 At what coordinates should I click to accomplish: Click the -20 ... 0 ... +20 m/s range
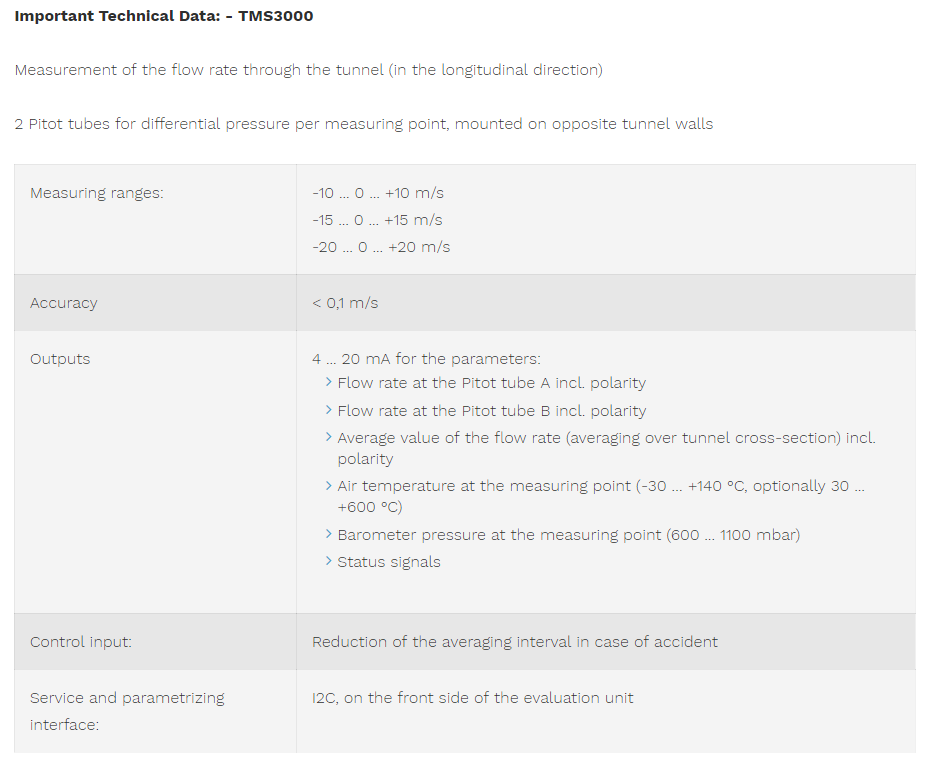[381, 248]
